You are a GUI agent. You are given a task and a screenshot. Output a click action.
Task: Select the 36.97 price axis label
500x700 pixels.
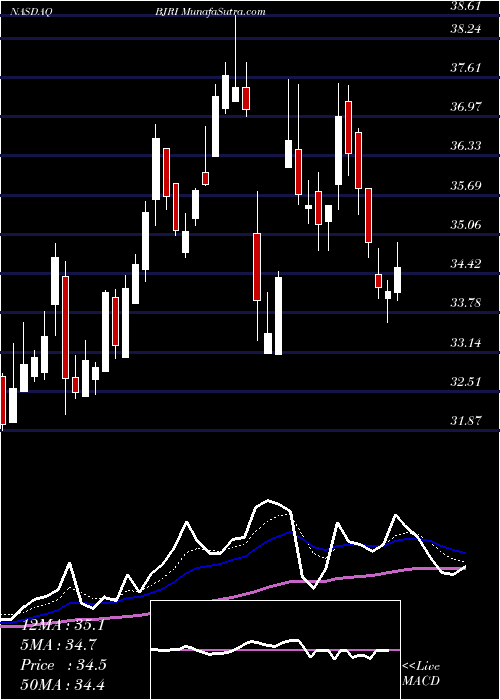(x=466, y=107)
